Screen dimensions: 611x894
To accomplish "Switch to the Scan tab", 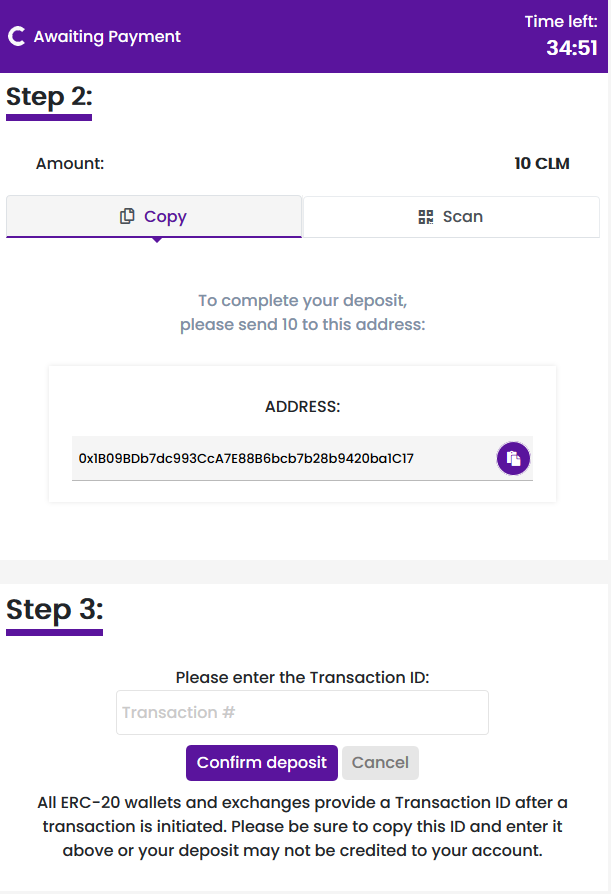I will click(451, 217).
